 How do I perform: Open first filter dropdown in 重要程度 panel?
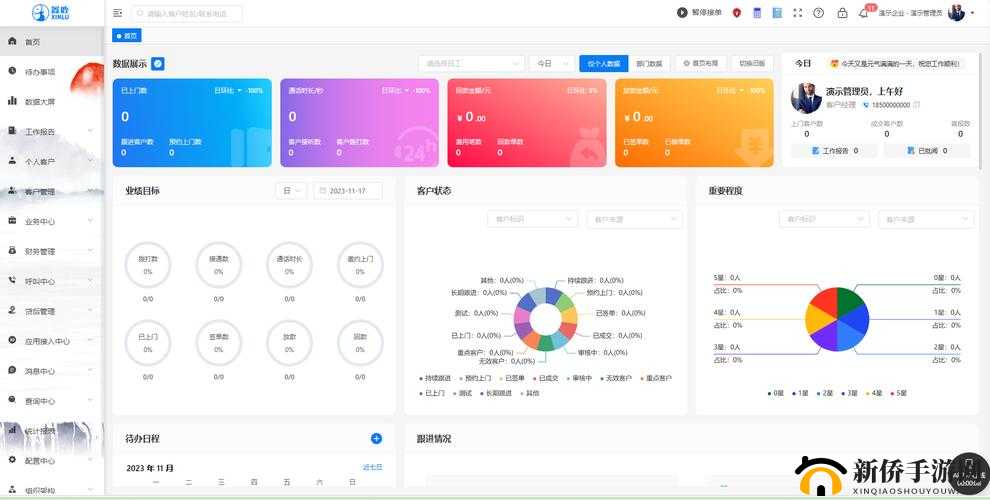coord(824,219)
